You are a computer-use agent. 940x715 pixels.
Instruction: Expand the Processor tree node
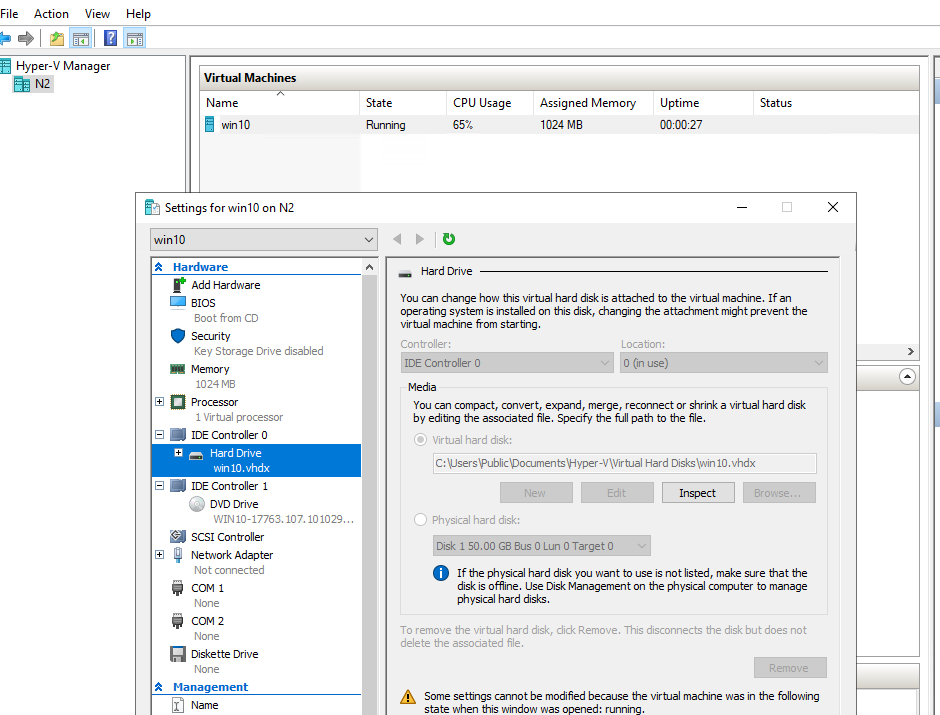pos(159,402)
